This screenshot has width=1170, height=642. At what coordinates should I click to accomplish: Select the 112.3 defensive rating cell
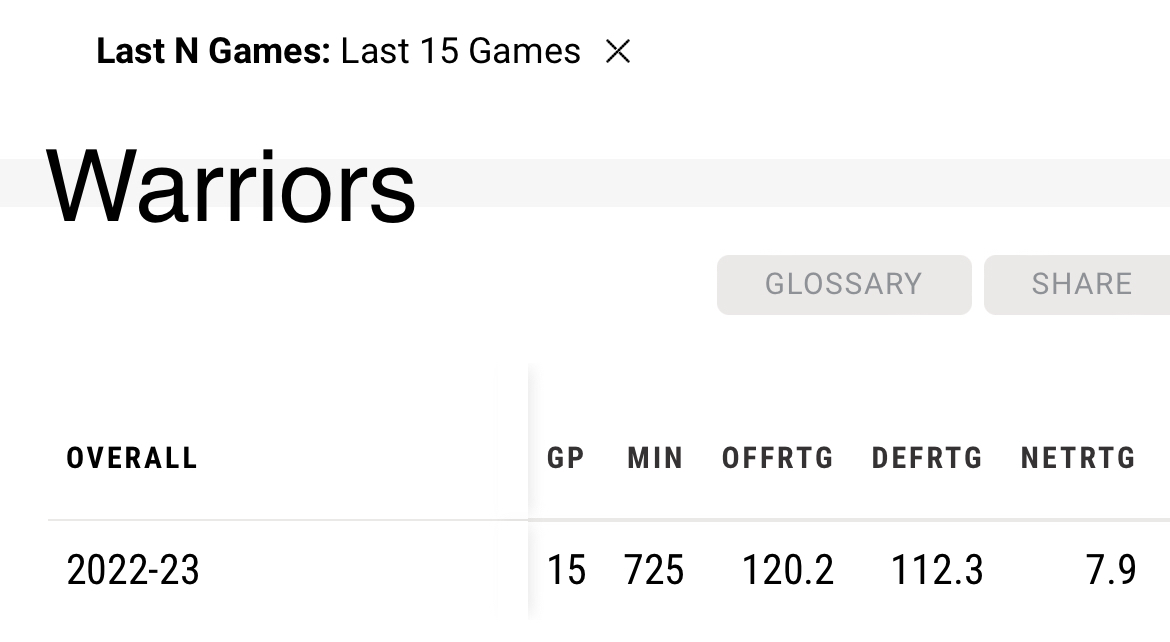[937, 571]
